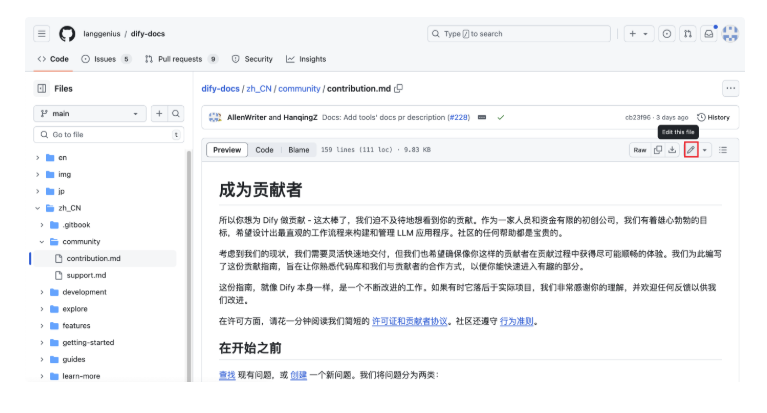Open the 创建 link
This screenshot has width=767, height=413.
click(298, 375)
